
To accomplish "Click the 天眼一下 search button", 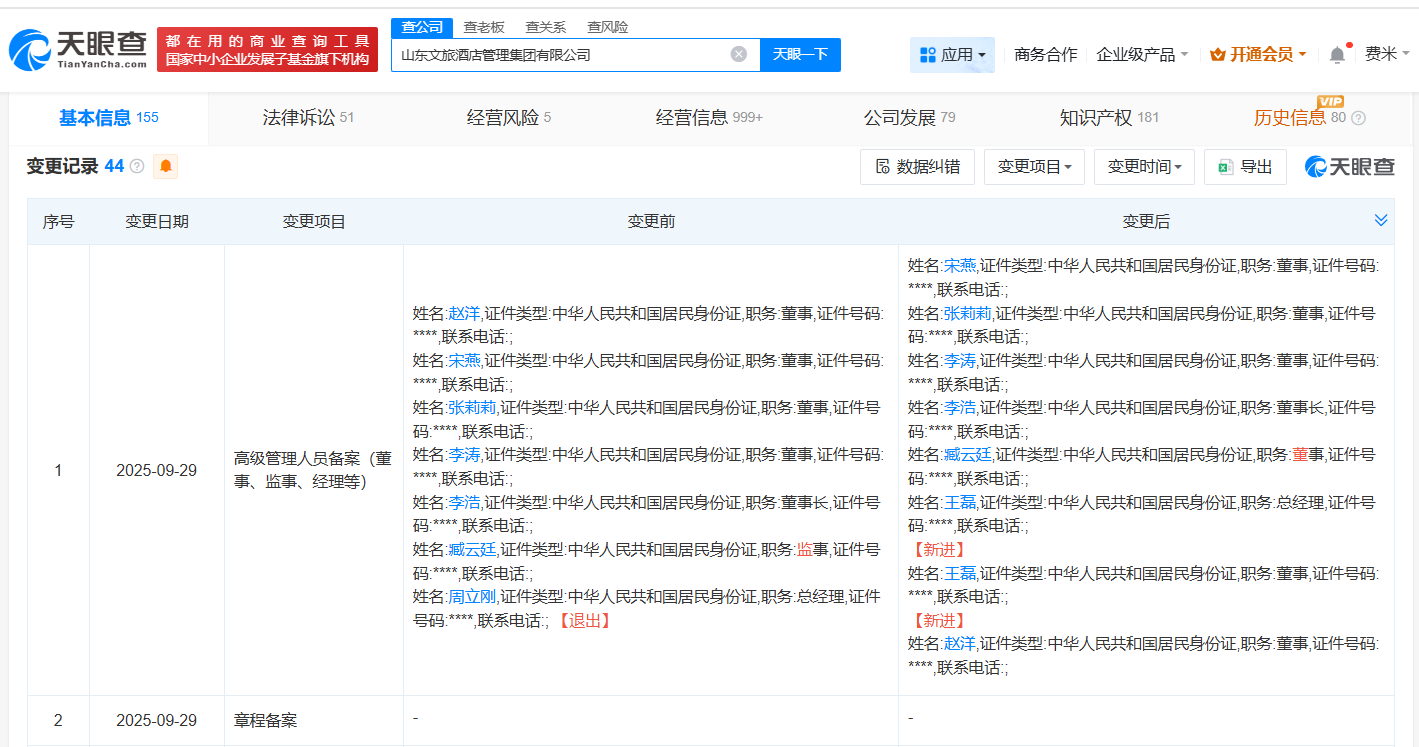I will coord(800,55).
